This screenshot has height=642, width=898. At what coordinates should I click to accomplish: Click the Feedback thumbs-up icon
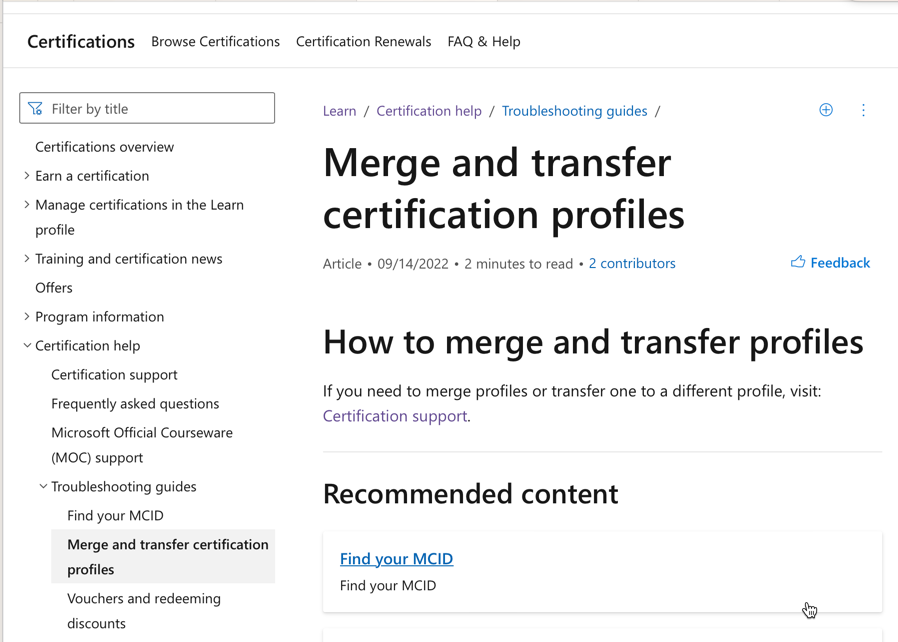tap(798, 262)
